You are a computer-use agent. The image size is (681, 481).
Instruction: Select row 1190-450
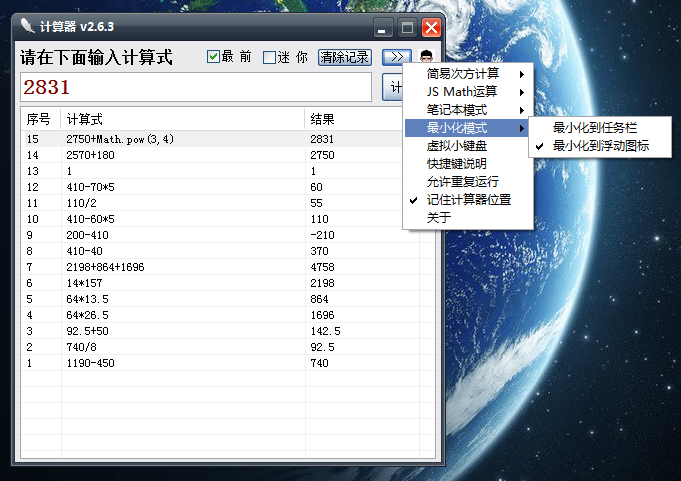(228, 363)
